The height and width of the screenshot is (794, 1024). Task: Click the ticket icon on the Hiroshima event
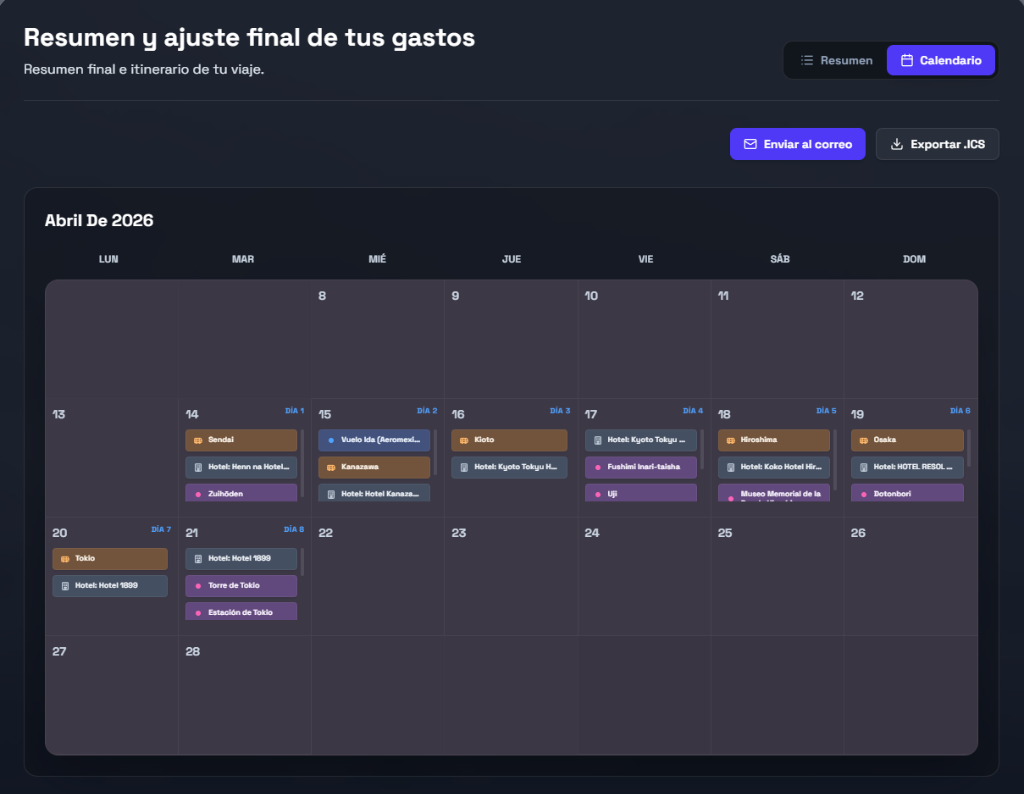[x=730, y=440]
